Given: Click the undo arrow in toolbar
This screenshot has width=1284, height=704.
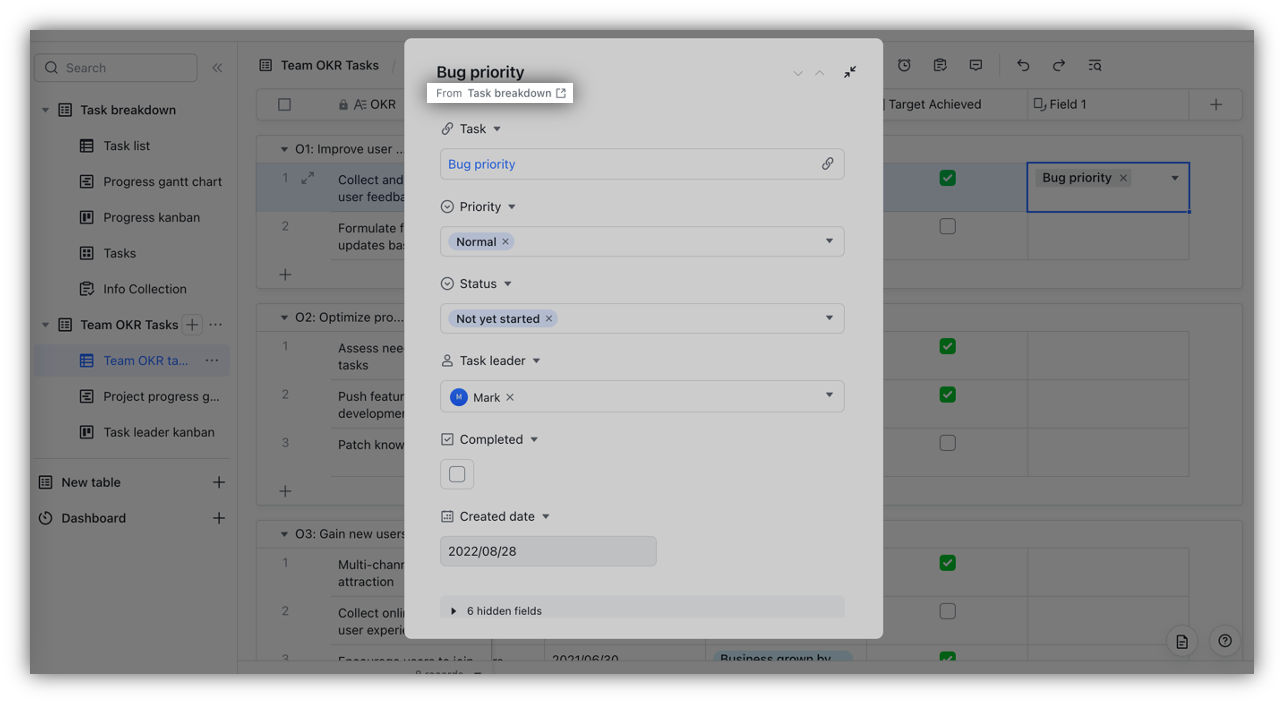Looking at the screenshot, I should tap(1023, 65).
